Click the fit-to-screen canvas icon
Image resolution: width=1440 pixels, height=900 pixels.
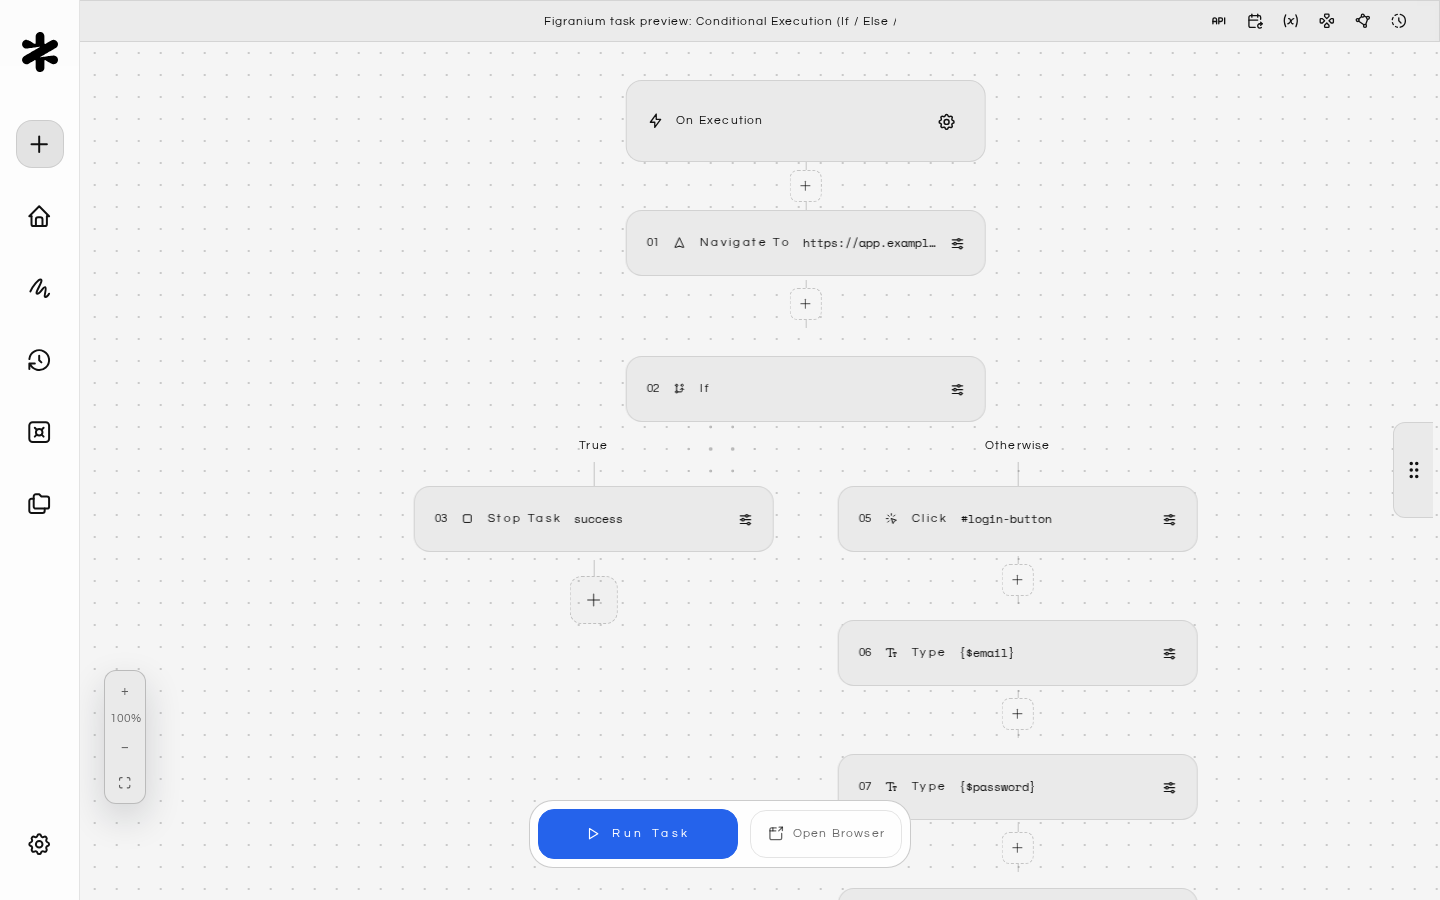pyautogui.click(x=125, y=783)
